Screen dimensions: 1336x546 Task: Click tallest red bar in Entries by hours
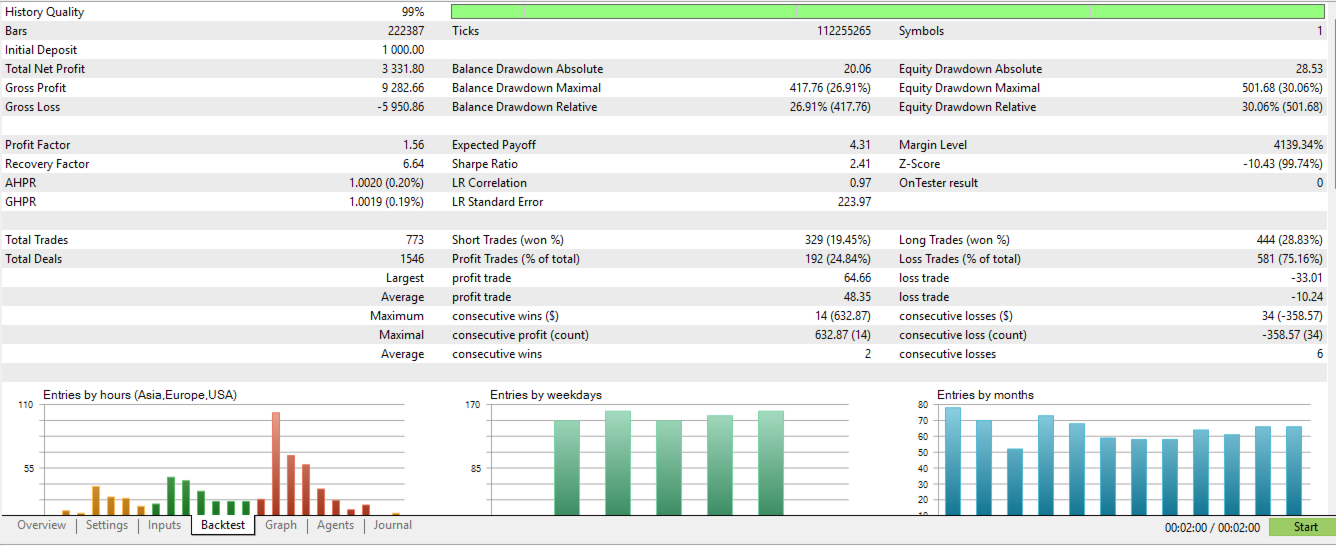pos(275,464)
